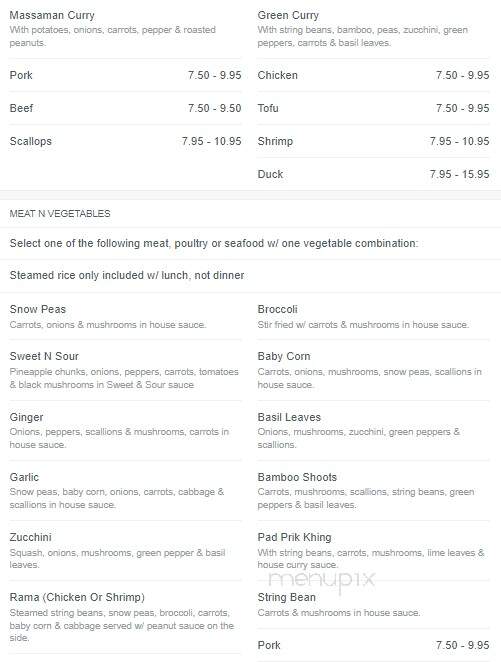The height and width of the screenshot is (662, 501).
Task: Select the Green Curry Shrimp price row
Action: 374,141
